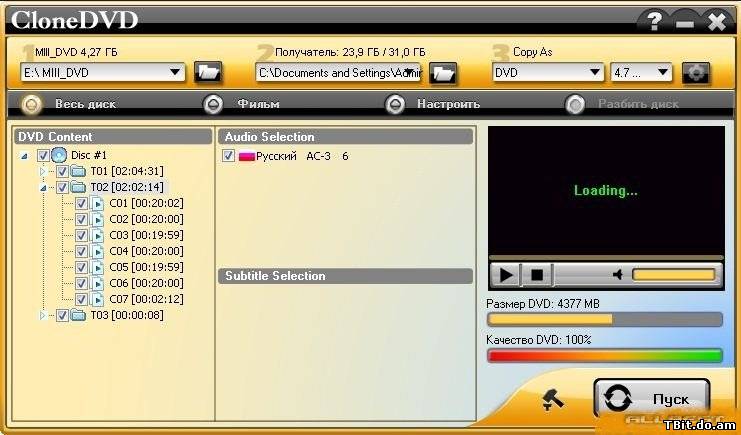Click the Disc #1 disc icon

59,155
